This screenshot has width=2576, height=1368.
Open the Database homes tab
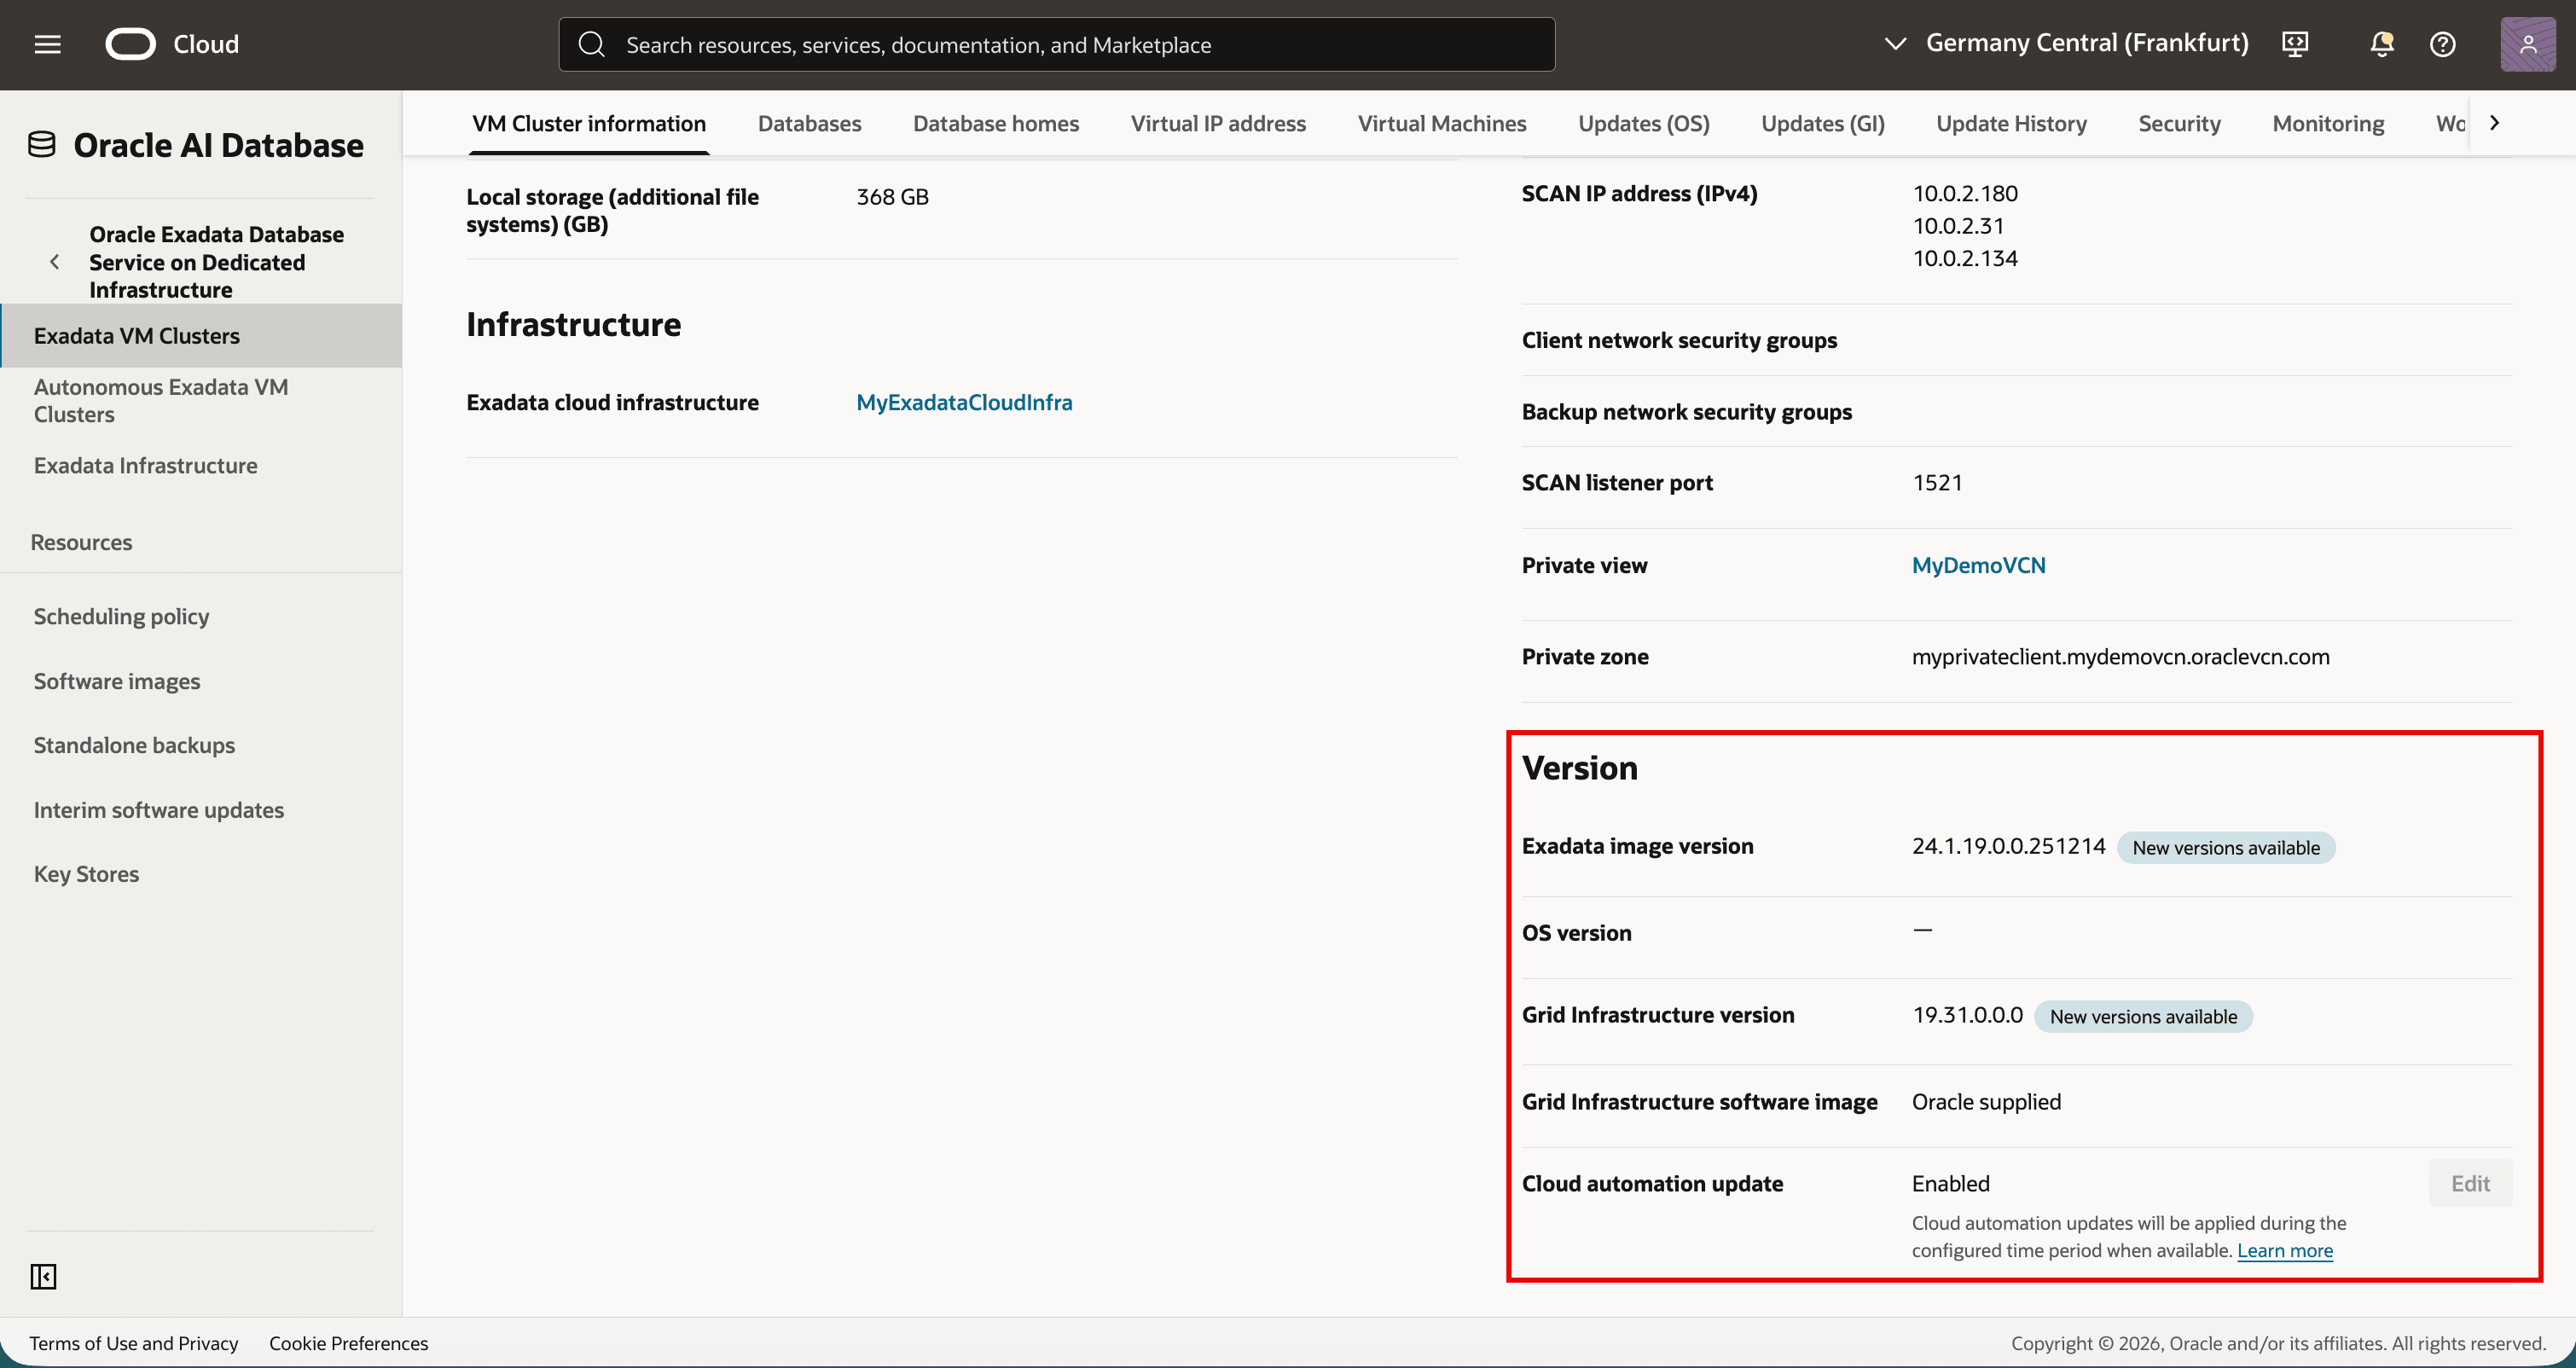996,123
